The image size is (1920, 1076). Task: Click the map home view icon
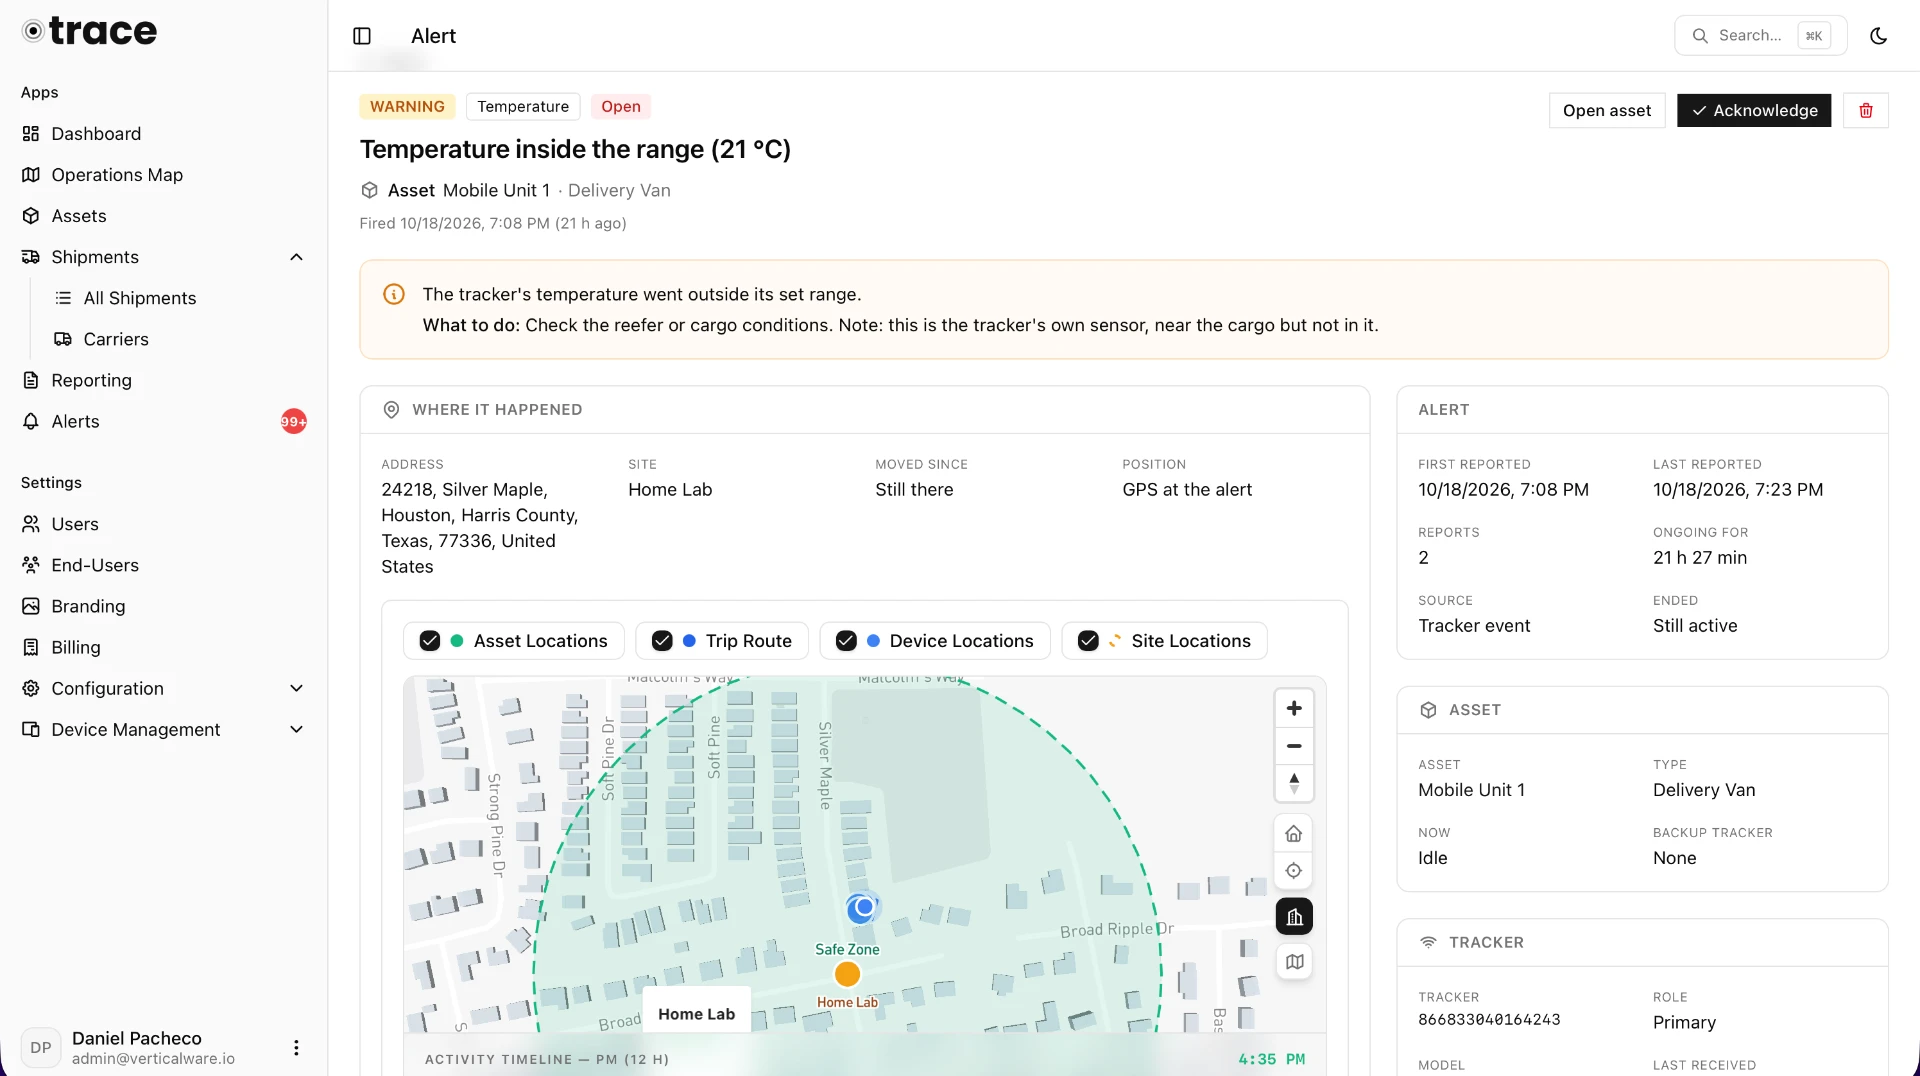tap(1294, 833)
